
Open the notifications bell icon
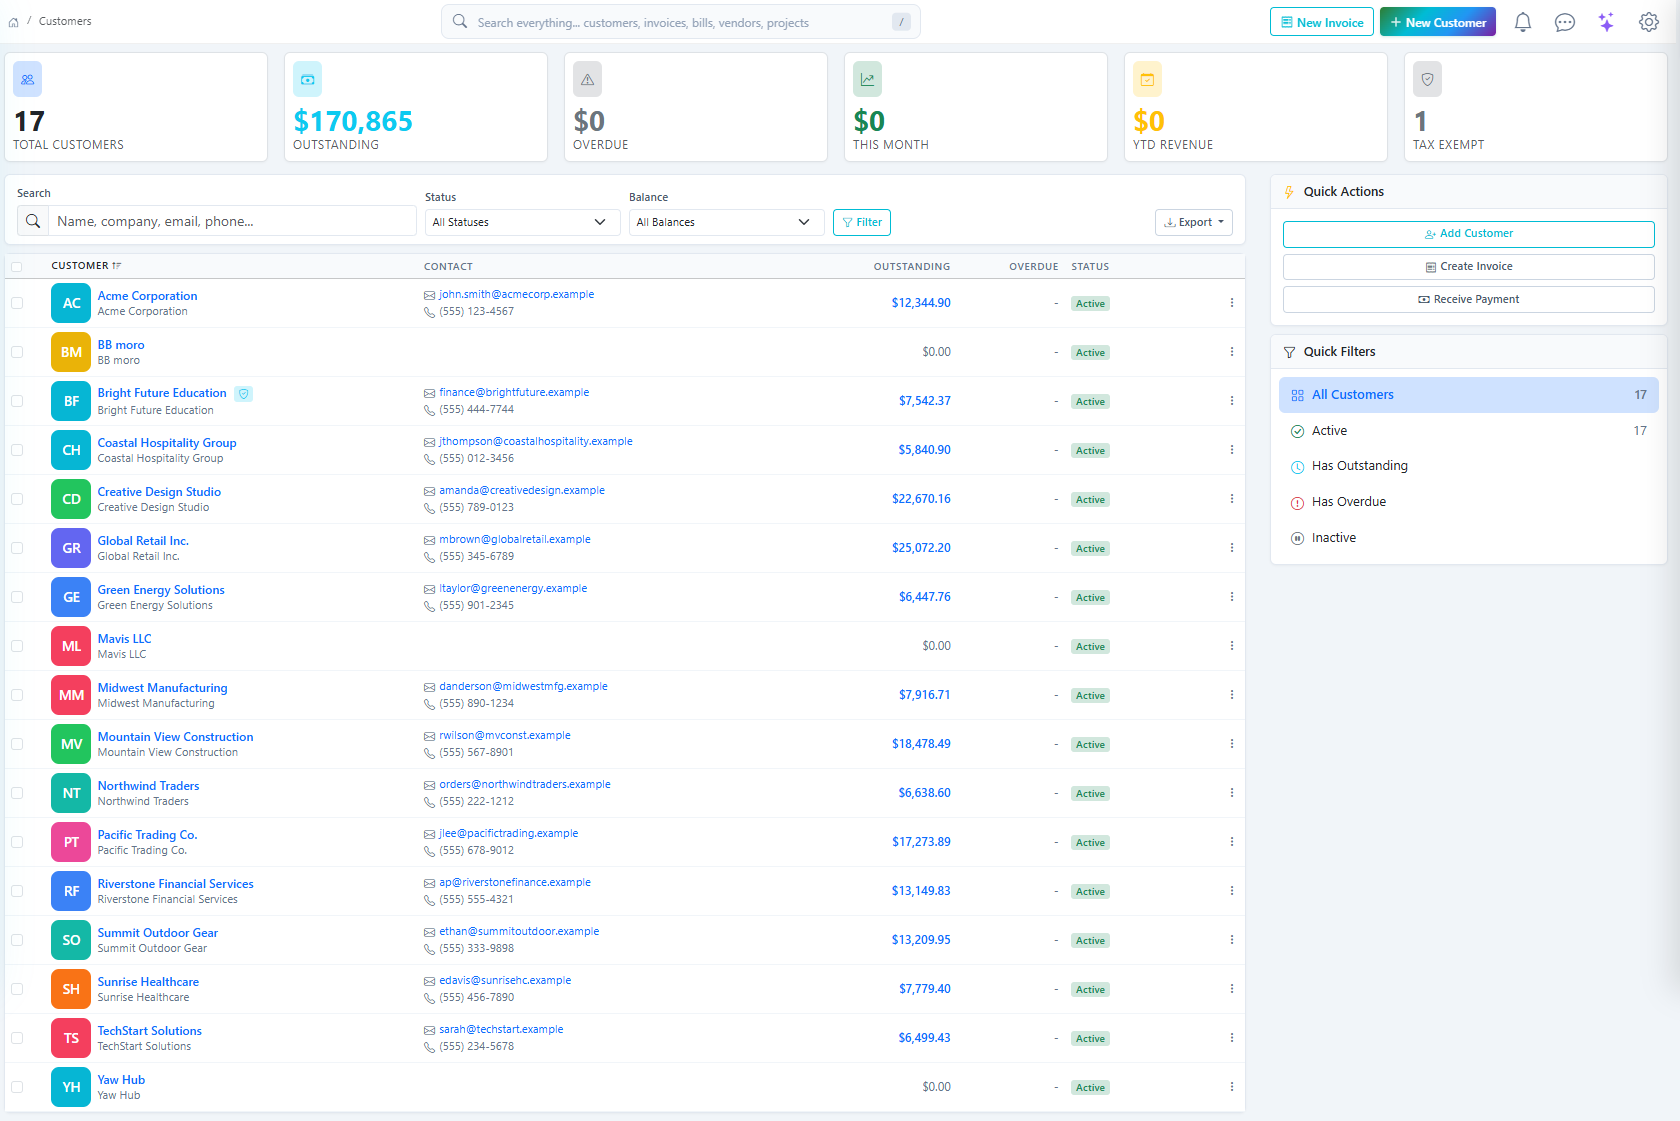coord(1522,22)
